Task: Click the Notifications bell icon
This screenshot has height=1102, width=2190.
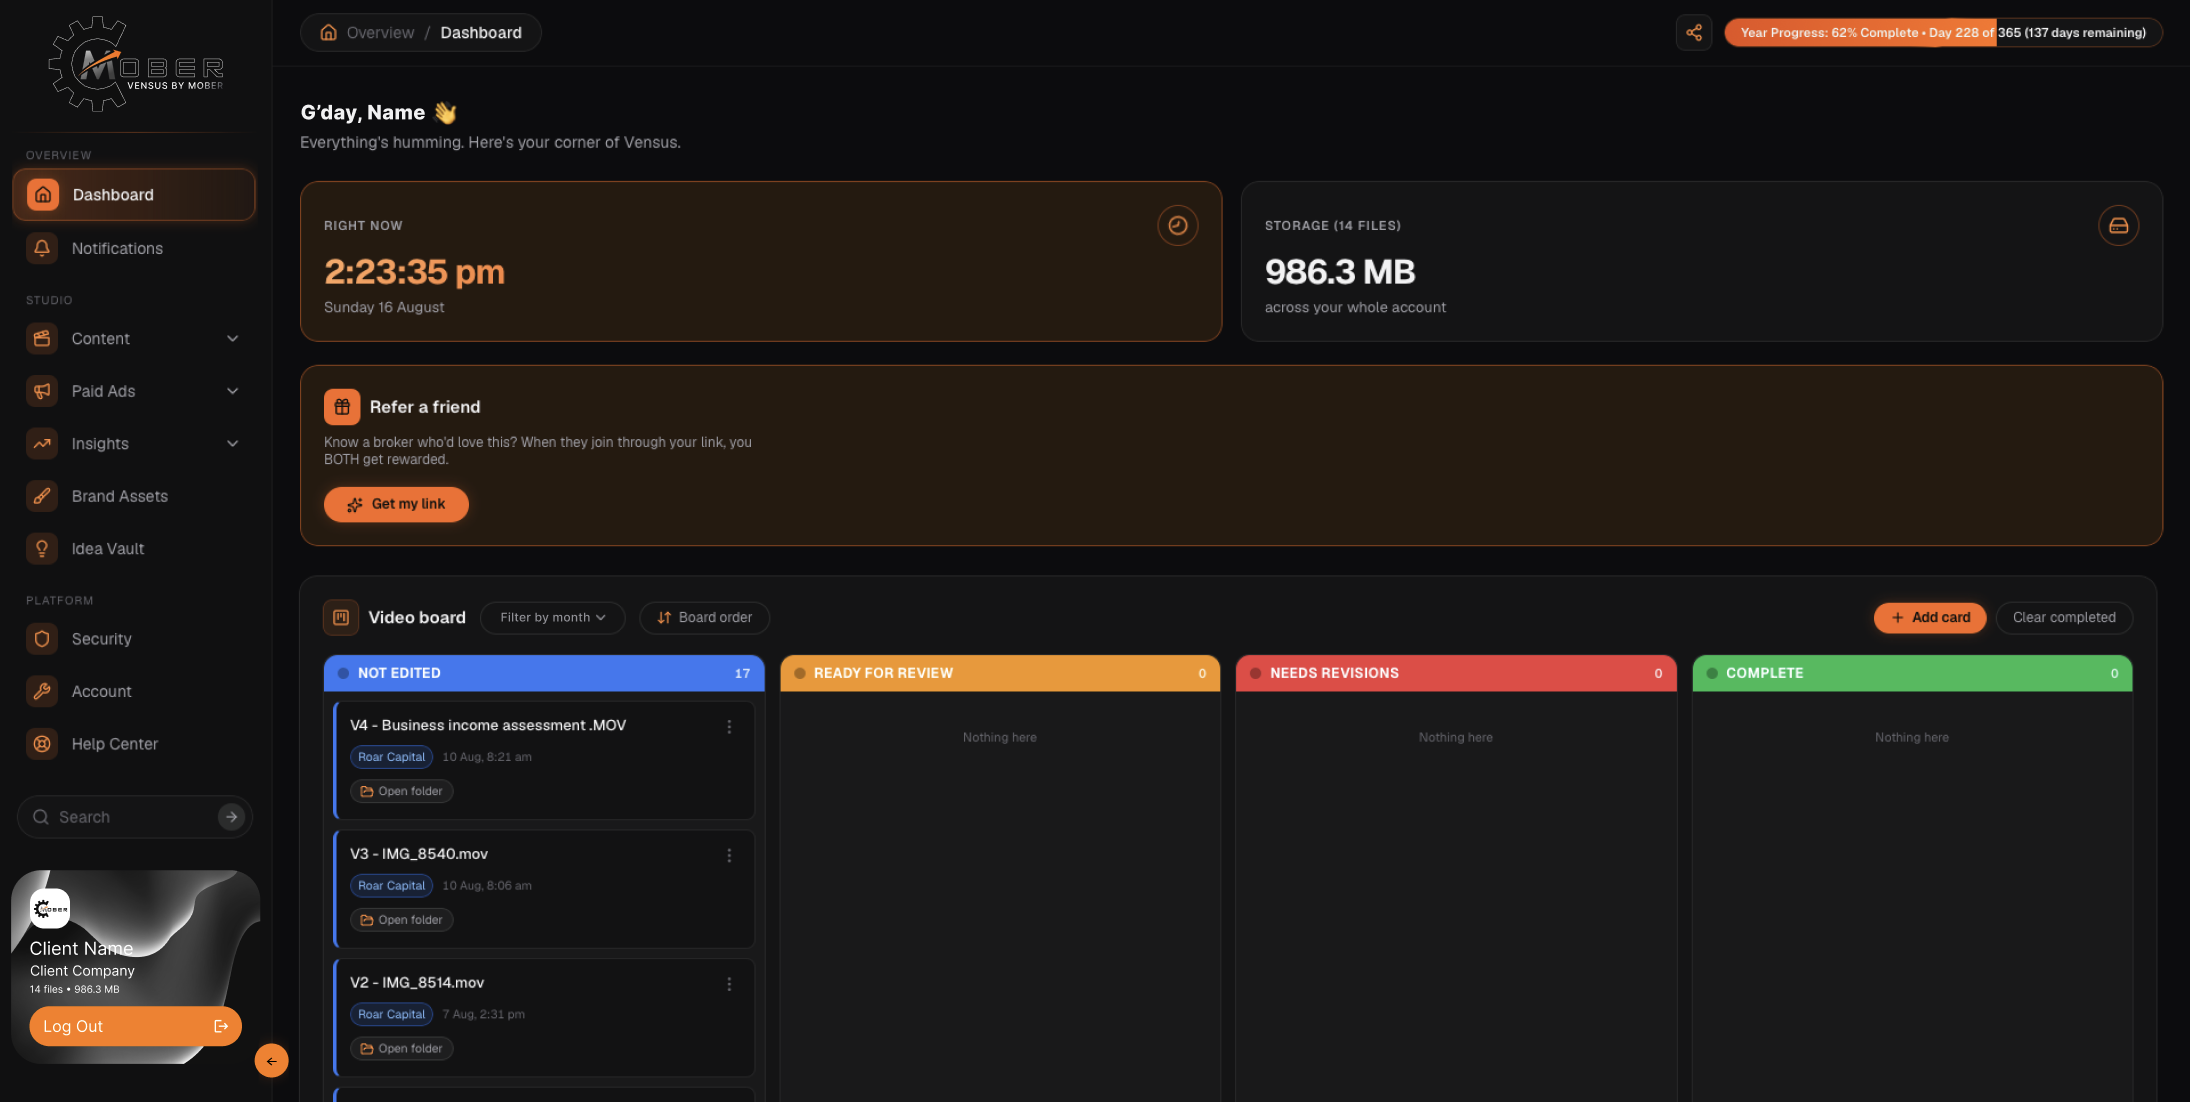Action: (42, 248)
